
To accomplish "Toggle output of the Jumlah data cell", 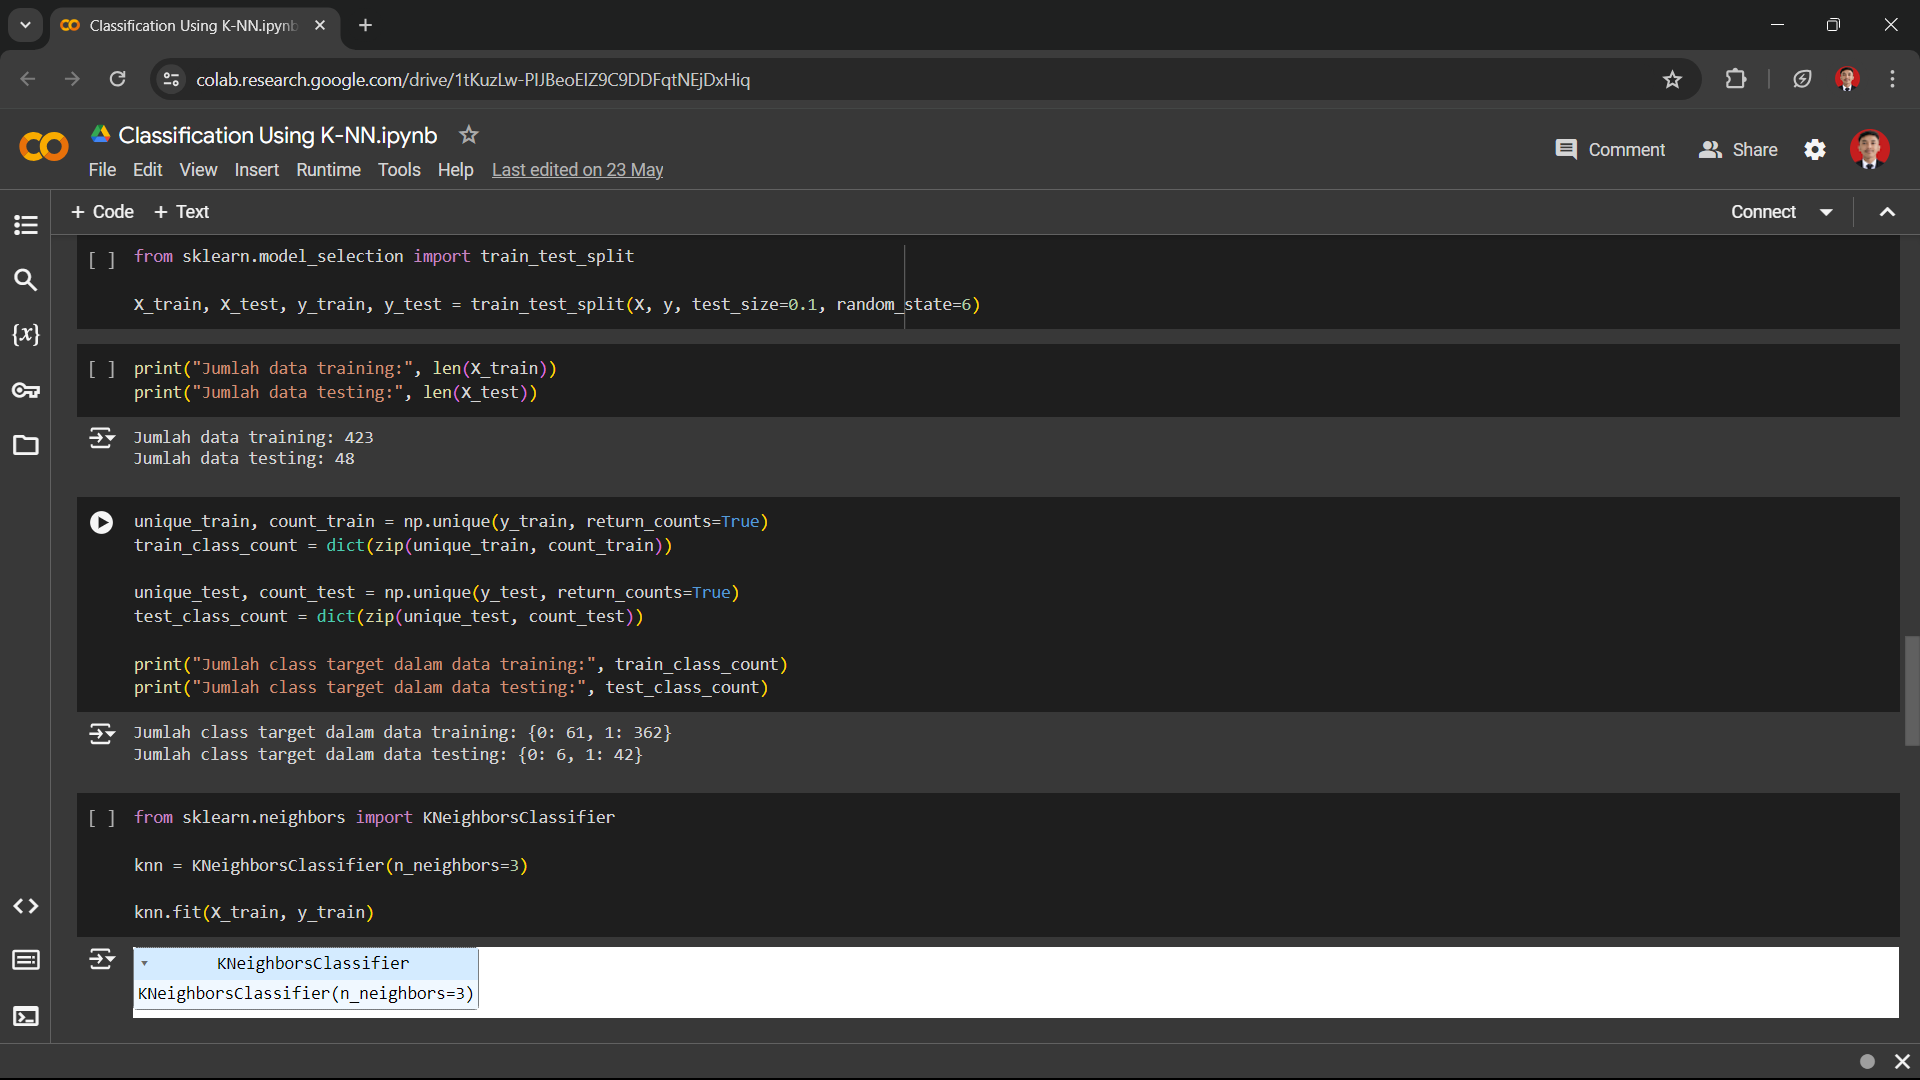I will pos(101,438).
